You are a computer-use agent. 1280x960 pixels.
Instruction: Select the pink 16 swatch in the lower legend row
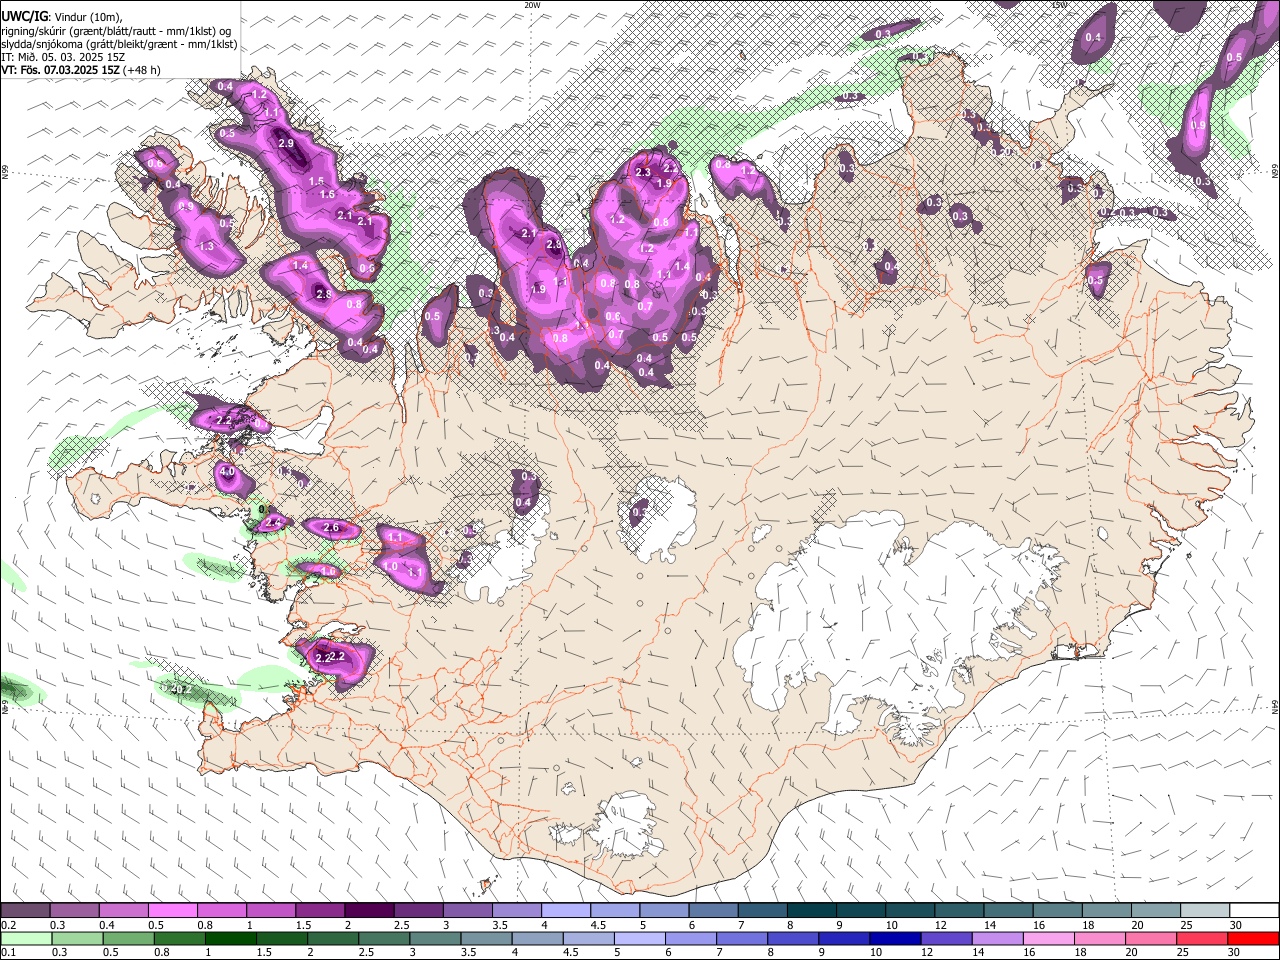(x=1048, y=939)
